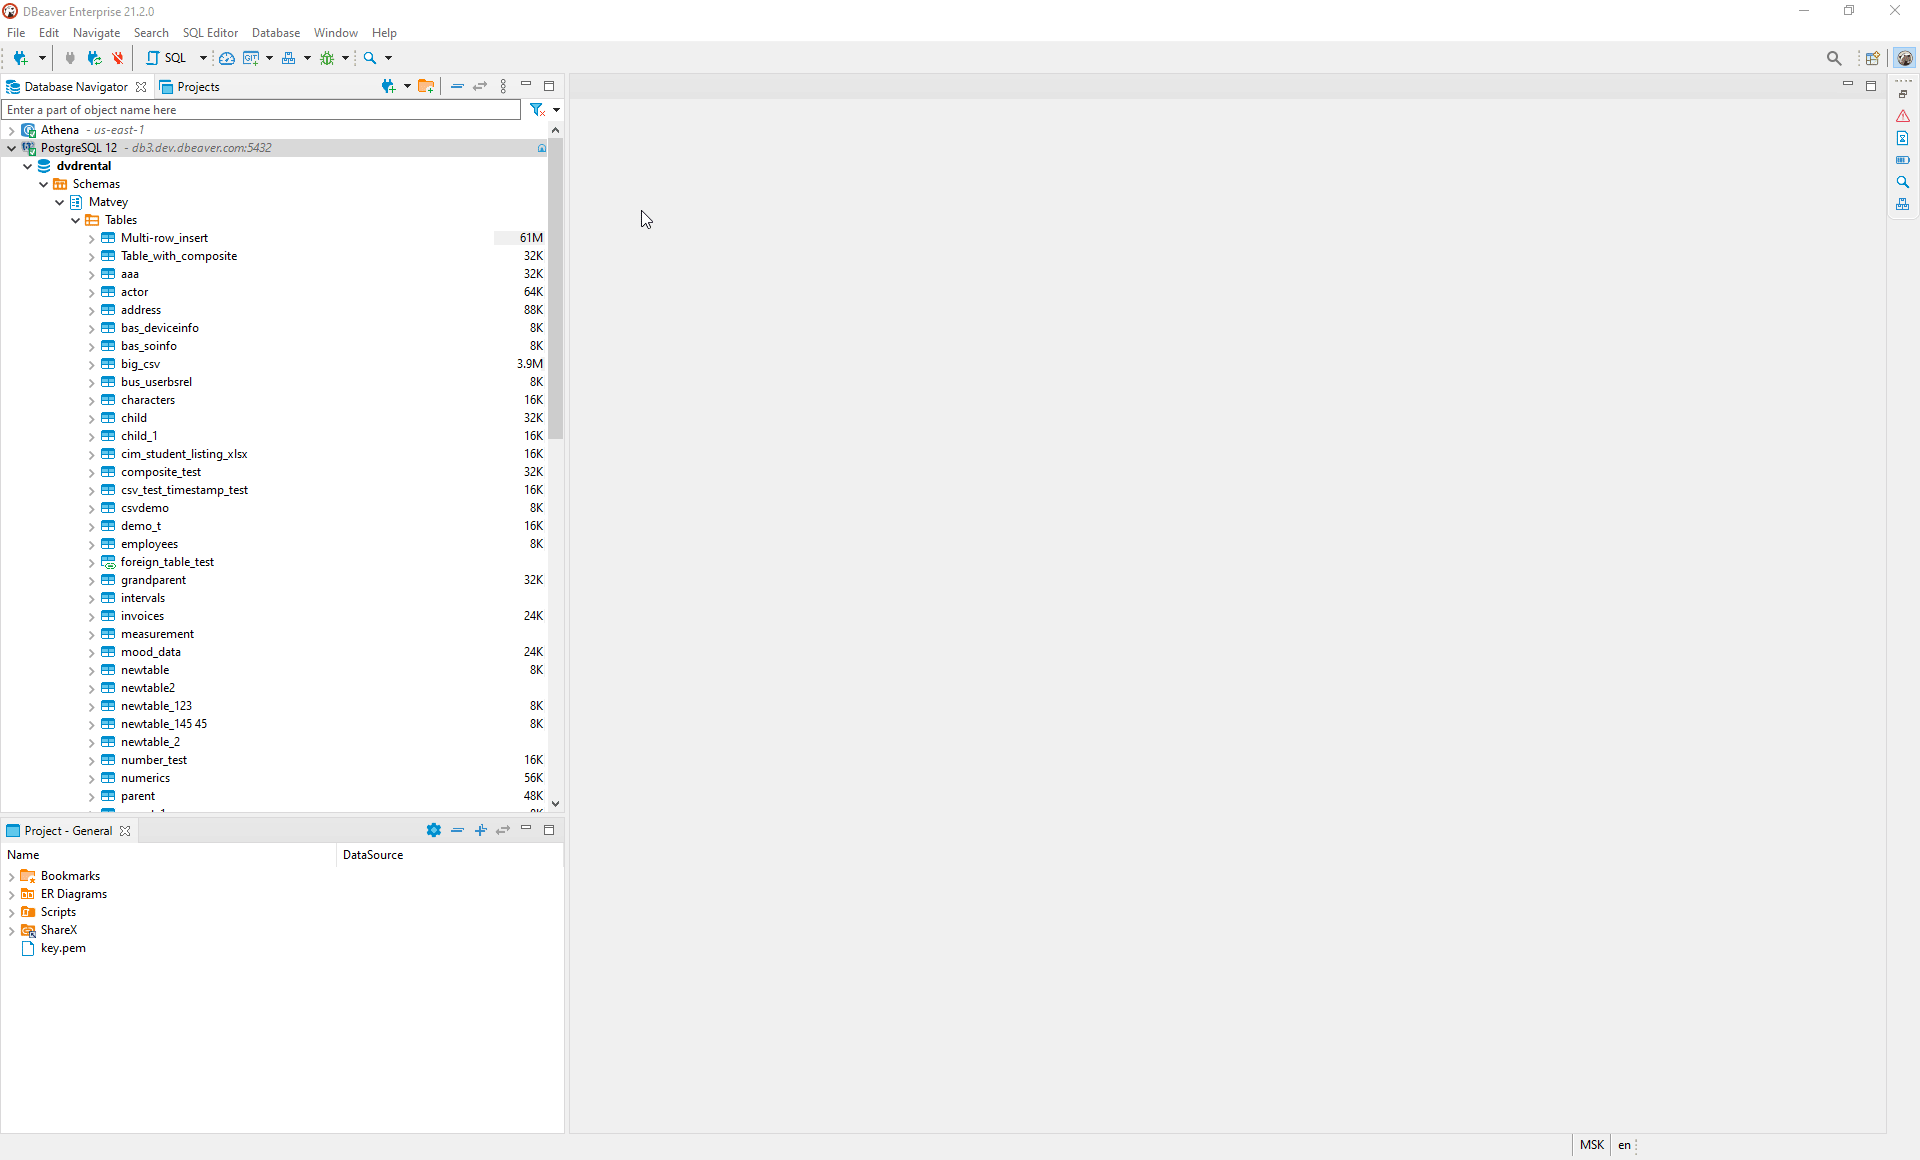This screenshot has width=1920, height=1160.
Task: Toggle Link with Editor in Database Navigator
Action: 481,86
